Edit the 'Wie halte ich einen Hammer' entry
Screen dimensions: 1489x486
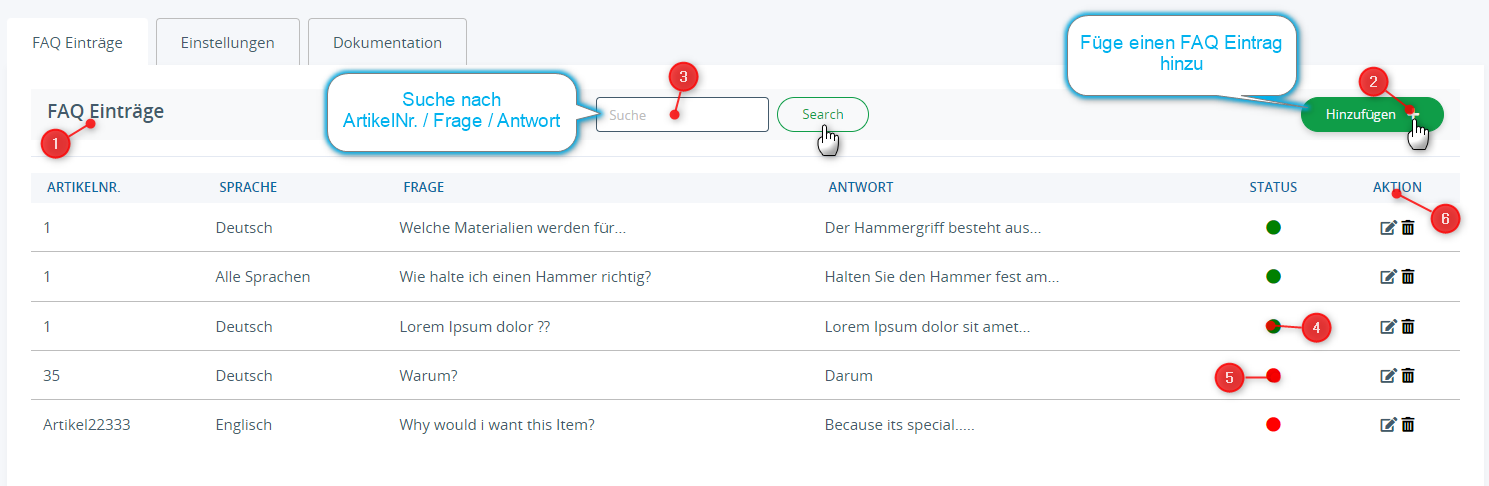(1388, 277)
